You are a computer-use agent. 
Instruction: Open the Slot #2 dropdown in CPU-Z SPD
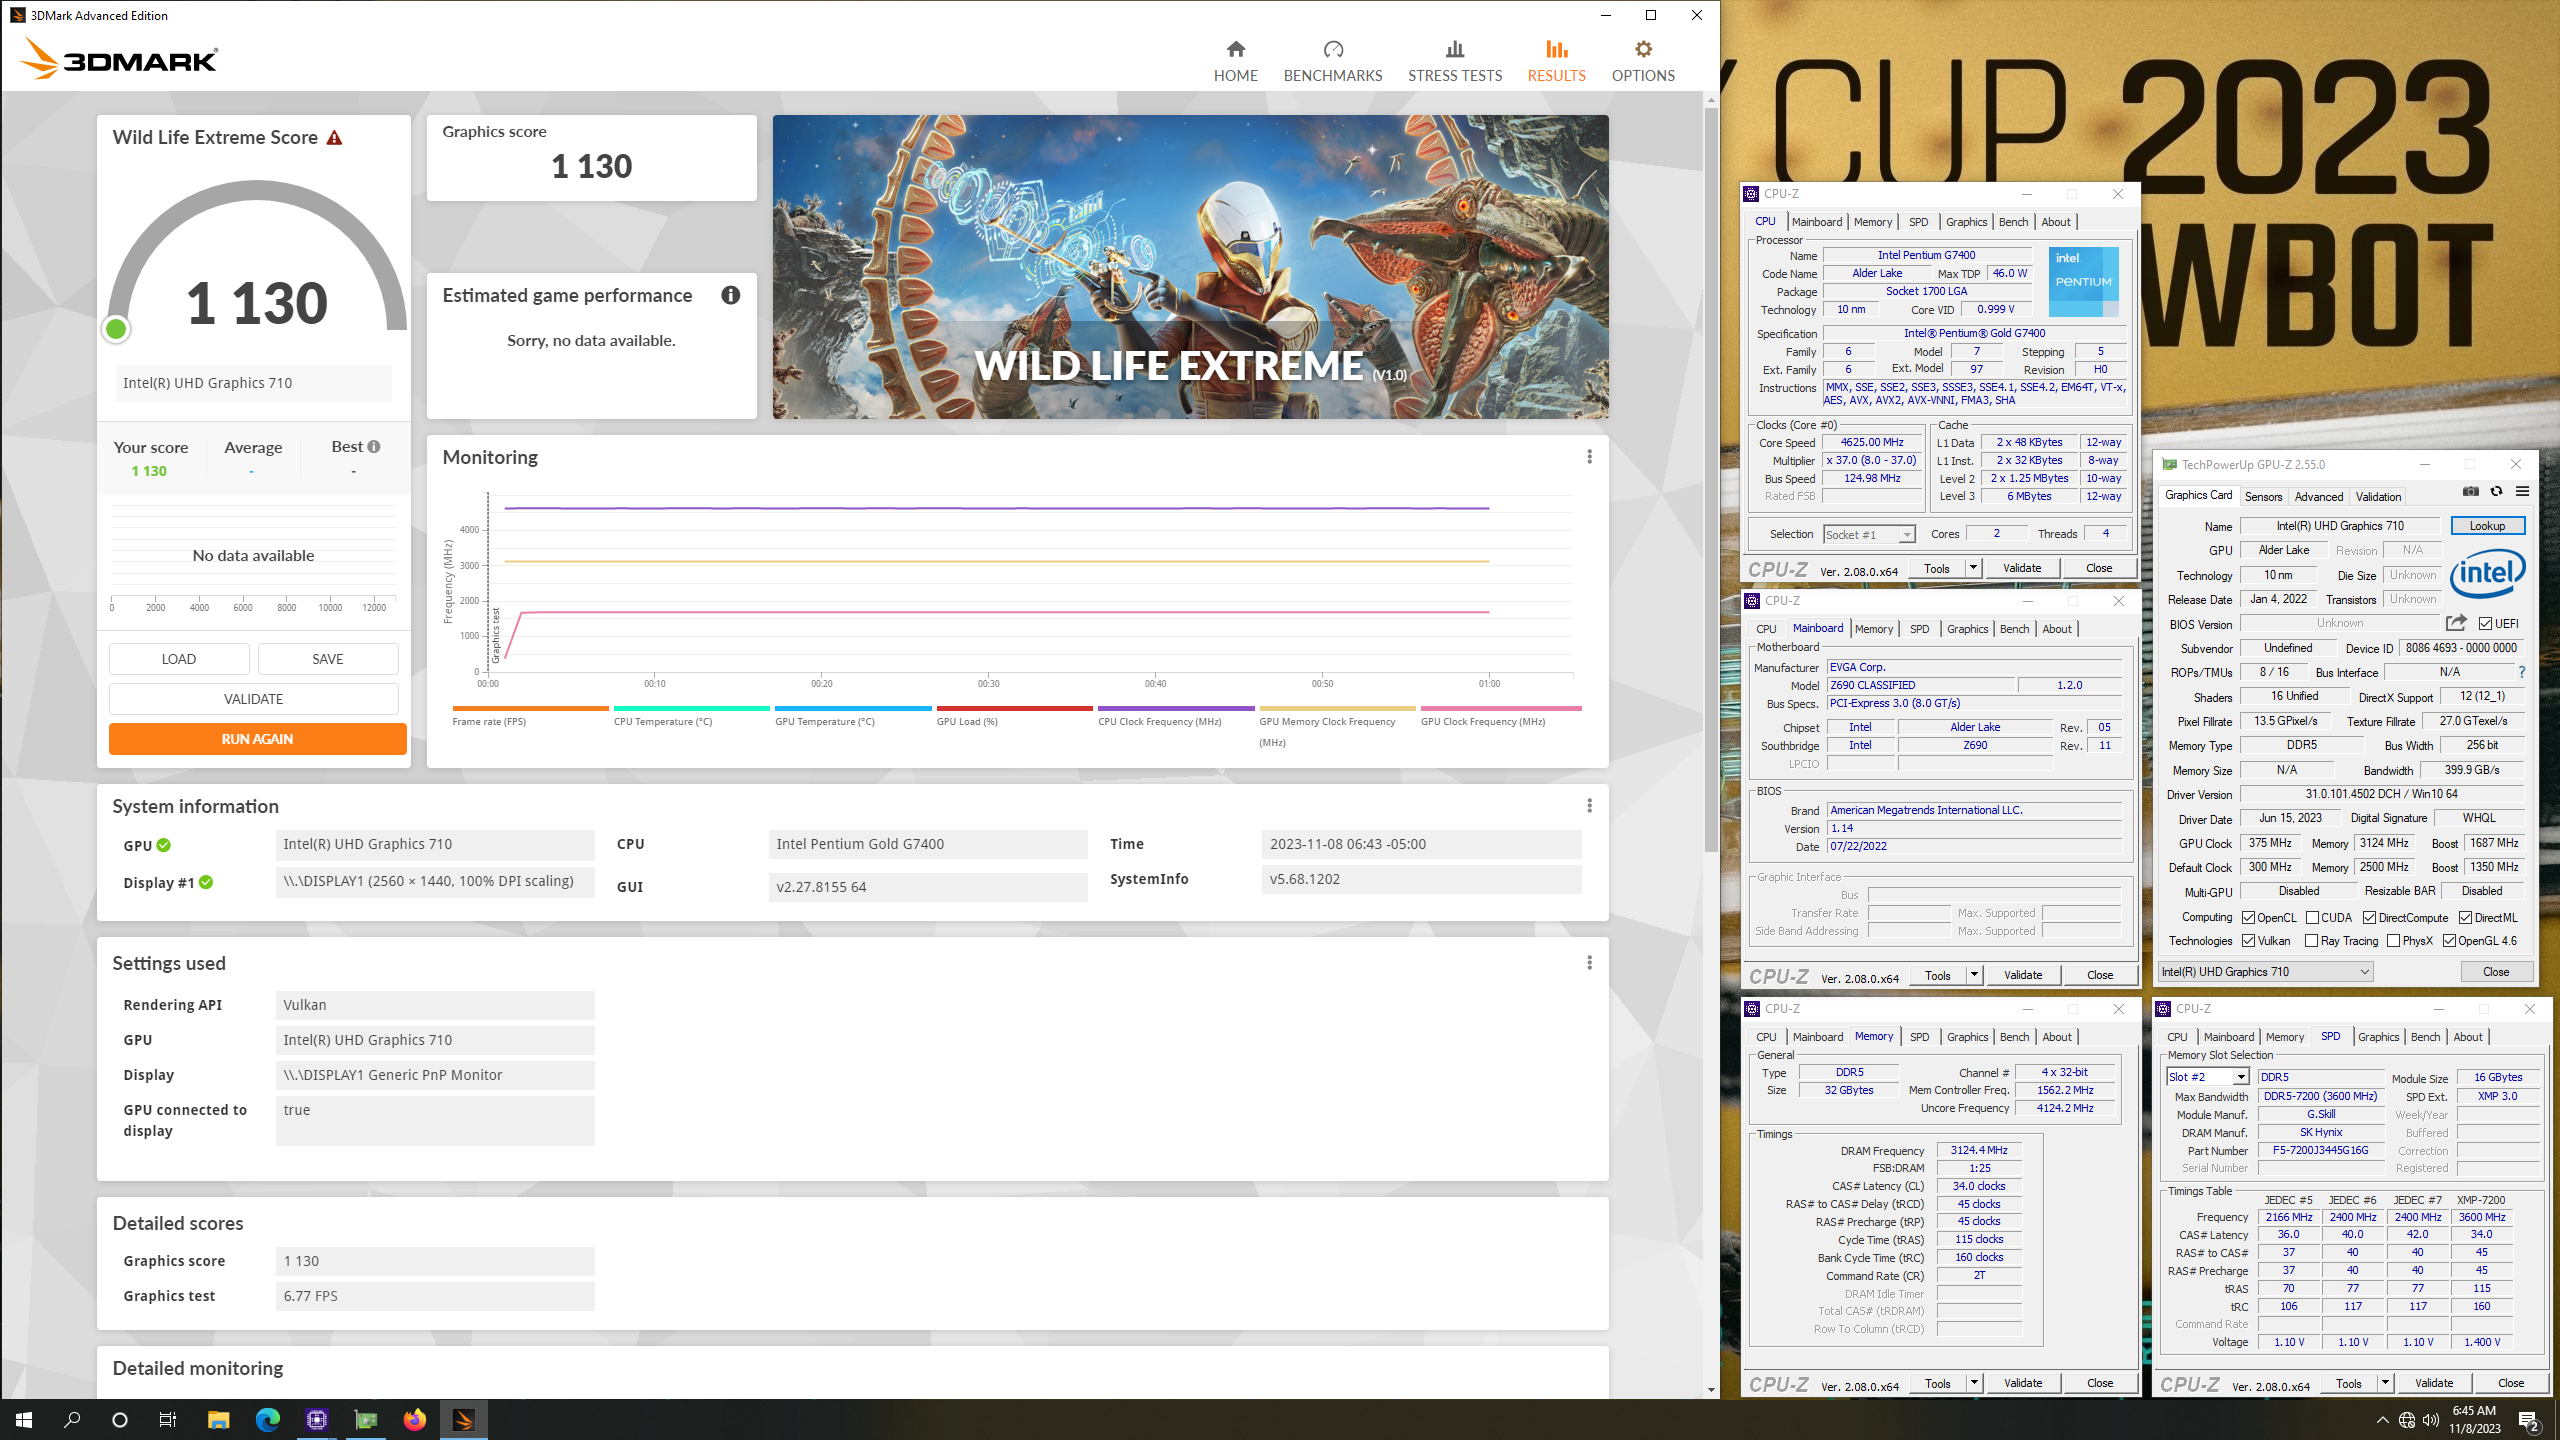2208,1077
